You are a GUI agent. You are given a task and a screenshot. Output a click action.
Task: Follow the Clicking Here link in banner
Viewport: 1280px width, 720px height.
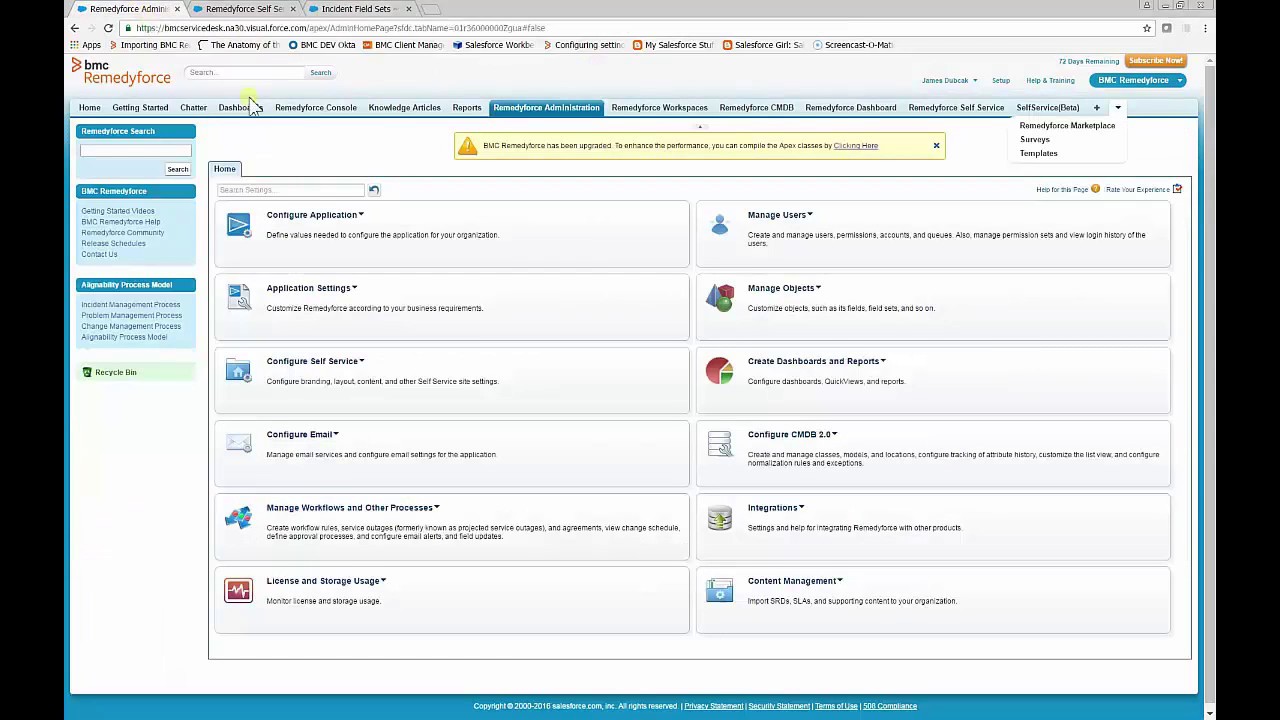[856, 146]
